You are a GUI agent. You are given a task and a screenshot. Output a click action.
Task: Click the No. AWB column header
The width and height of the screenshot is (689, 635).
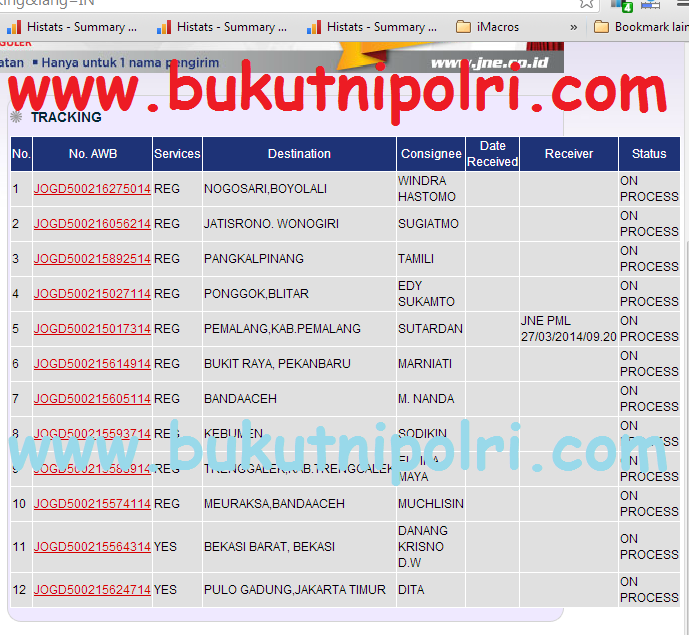point(93,154)
